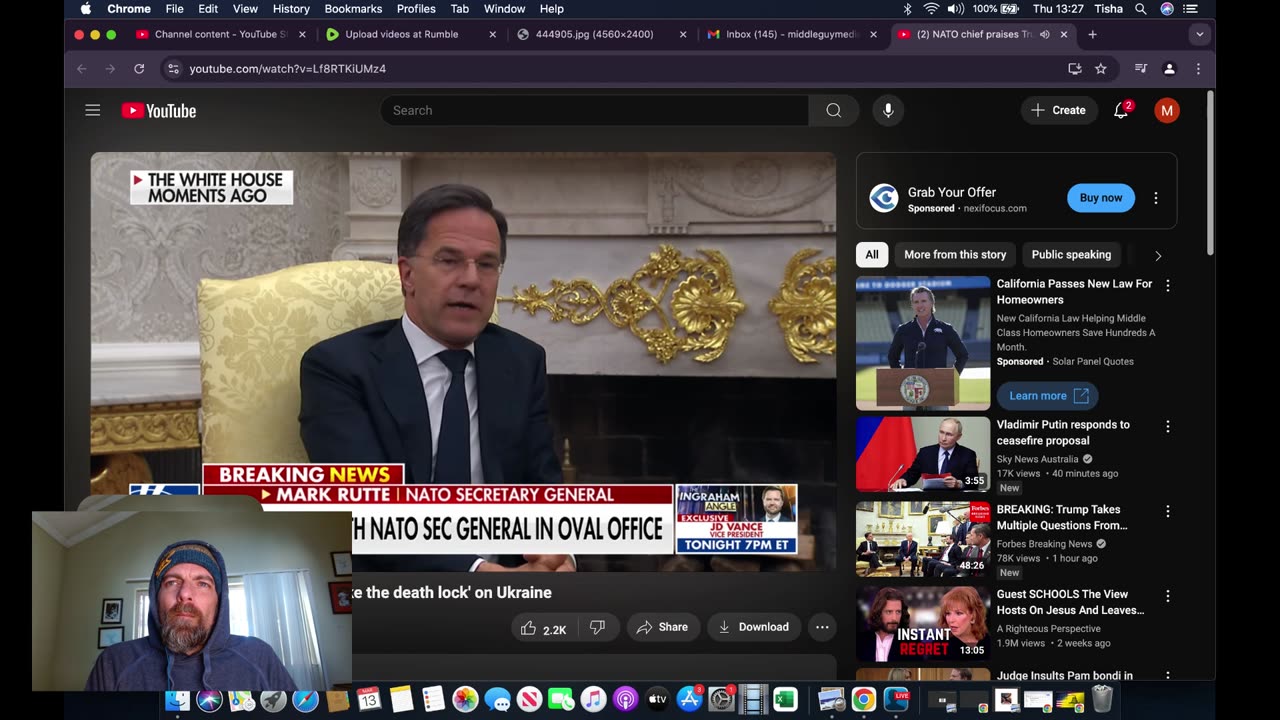Click the Create button
The width and height of the screenshot is (1280, 720).
(x=1059, y=110)
